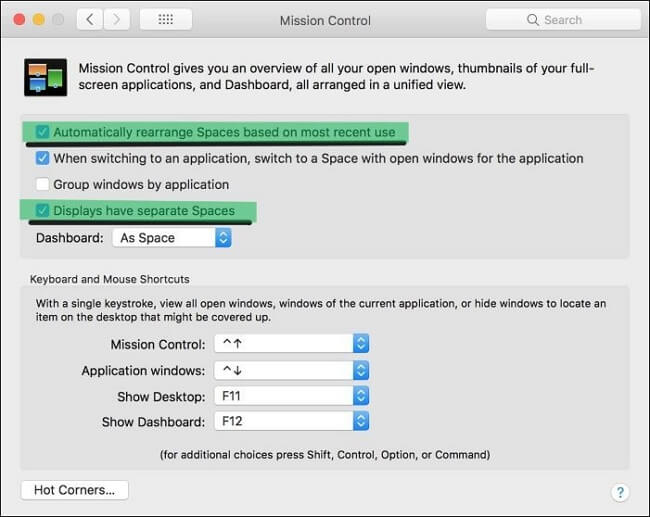Screen dimensions: 650x517
Task: Click the Hot Corners button
Action: [x=75, y=490]
